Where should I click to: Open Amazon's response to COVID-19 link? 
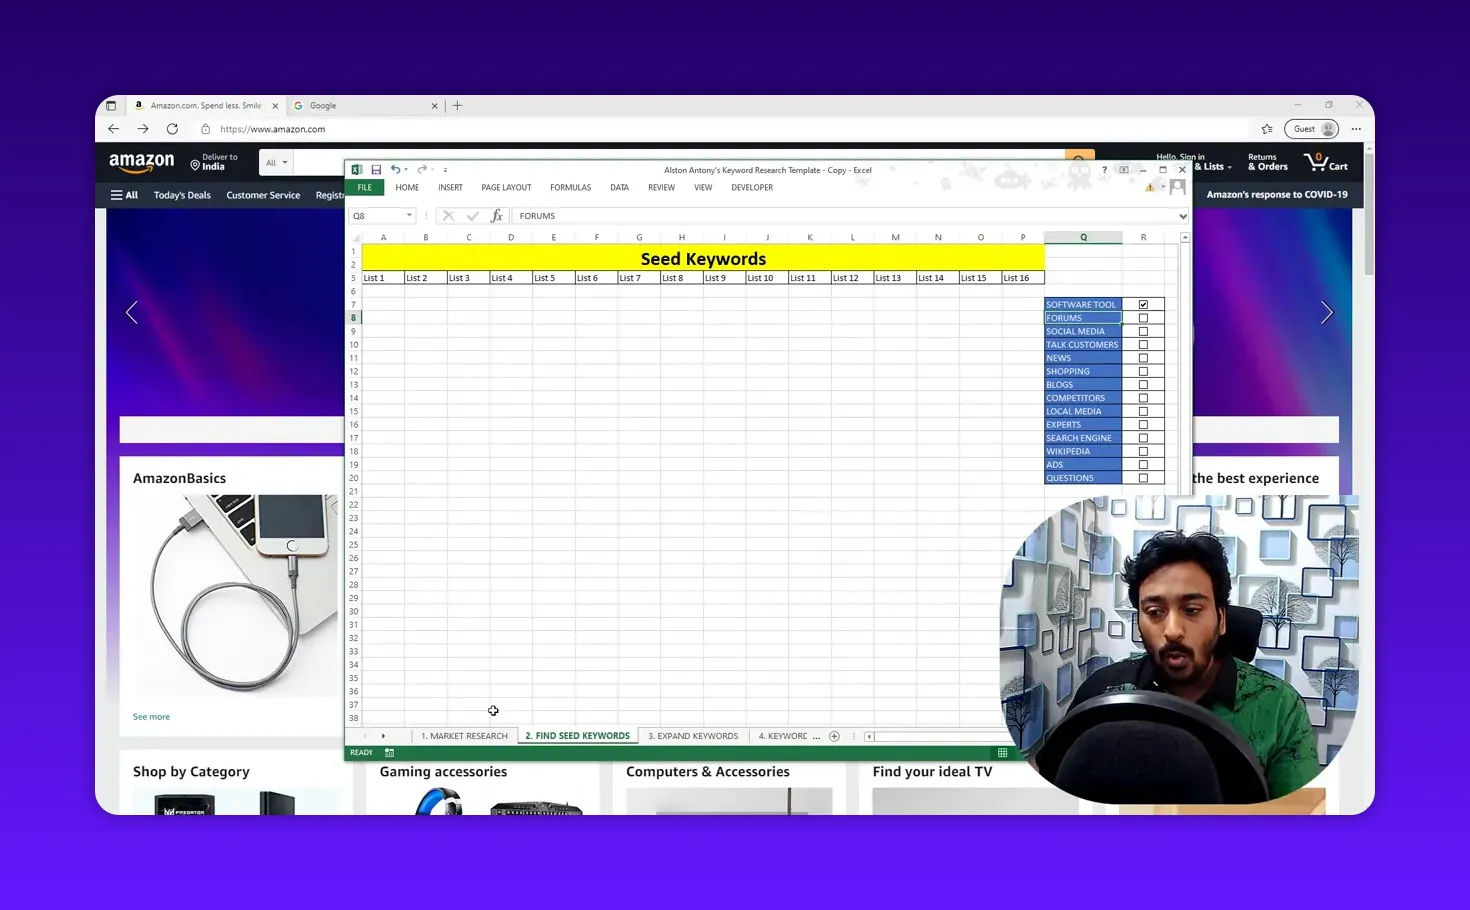click(x=1279, y=194)
